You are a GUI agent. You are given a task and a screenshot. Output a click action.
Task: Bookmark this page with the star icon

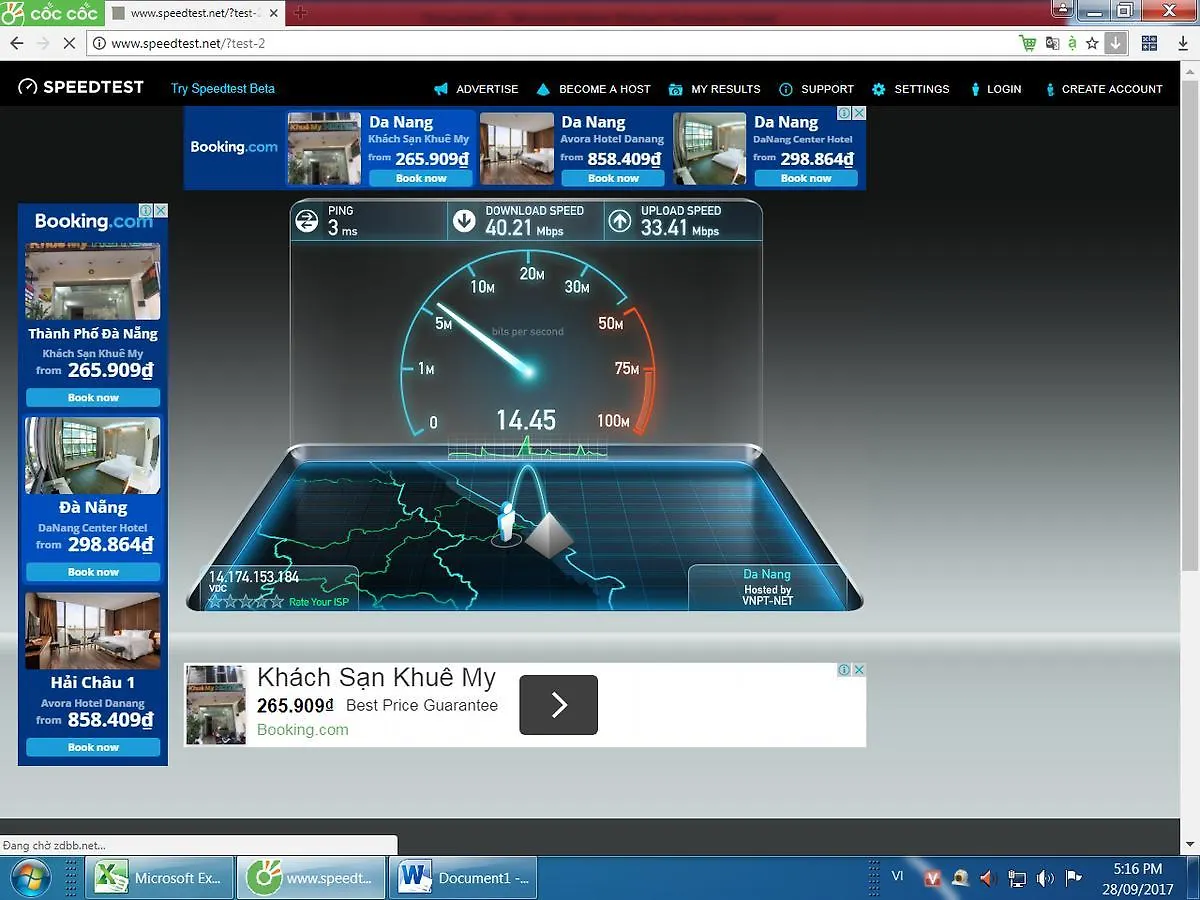click(1092, 43)
